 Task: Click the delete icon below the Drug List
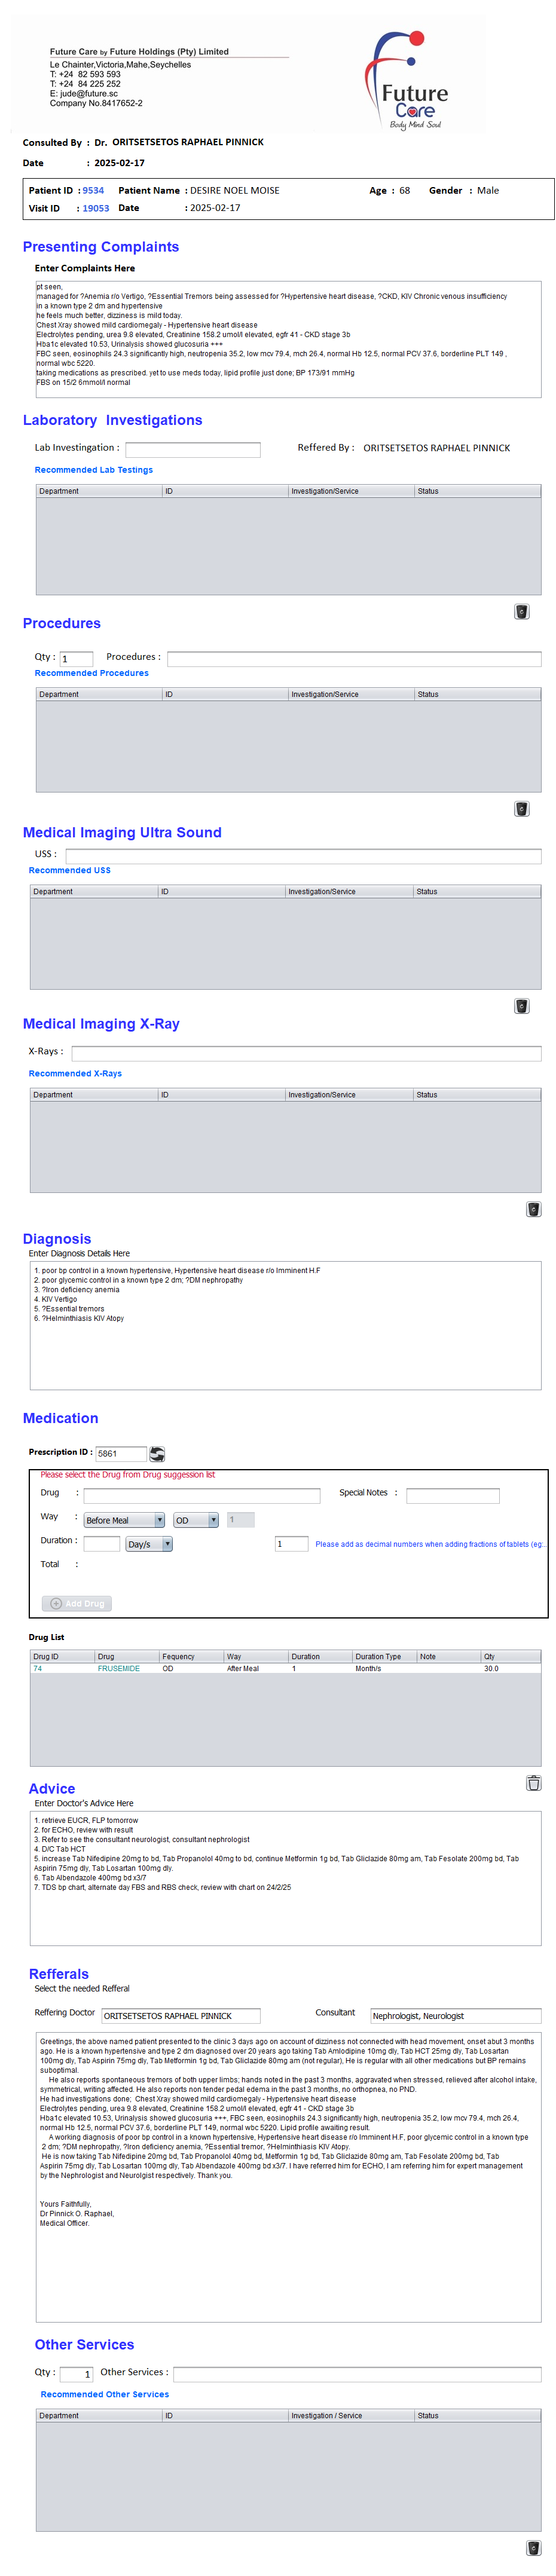pos(533,1782)
